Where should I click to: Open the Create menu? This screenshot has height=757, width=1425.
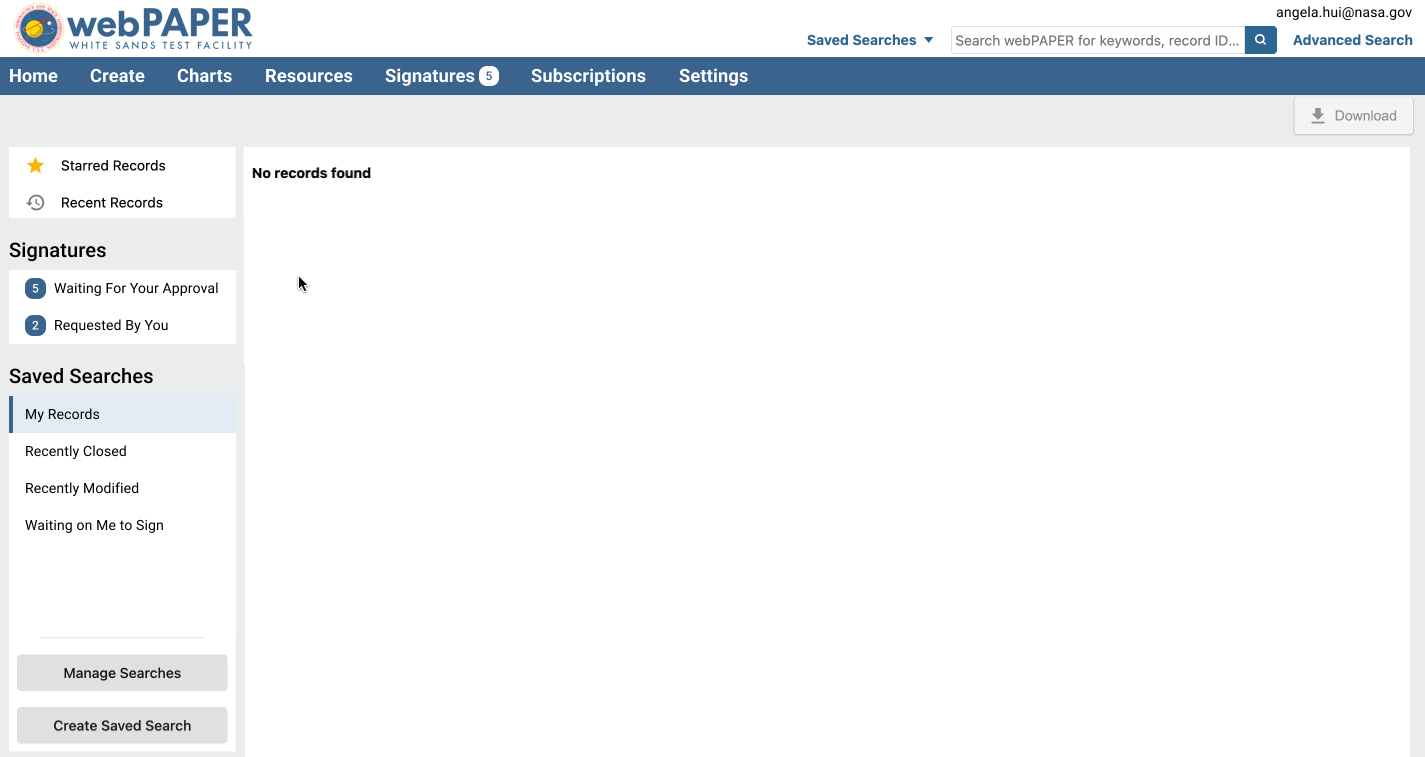click(x=117, y=76)
